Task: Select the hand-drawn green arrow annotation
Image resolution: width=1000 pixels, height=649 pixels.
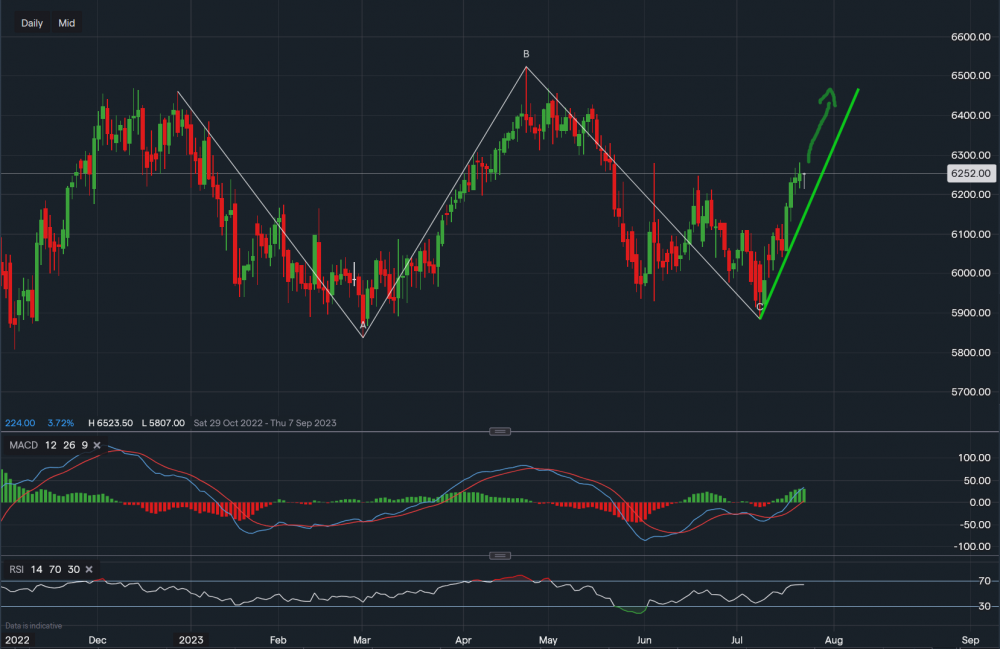Action: pos(818,115)
